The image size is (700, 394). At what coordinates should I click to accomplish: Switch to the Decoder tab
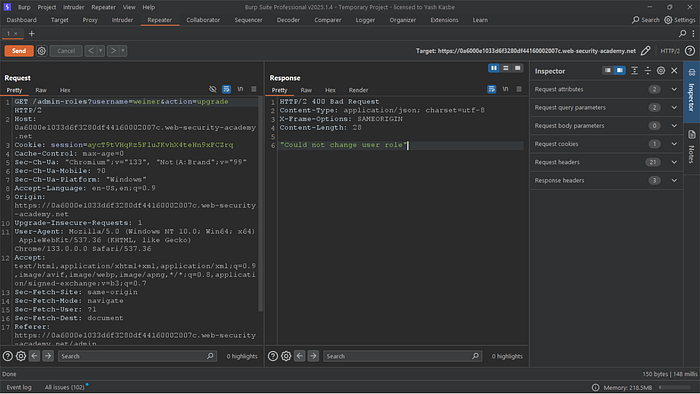click(288, 20)
